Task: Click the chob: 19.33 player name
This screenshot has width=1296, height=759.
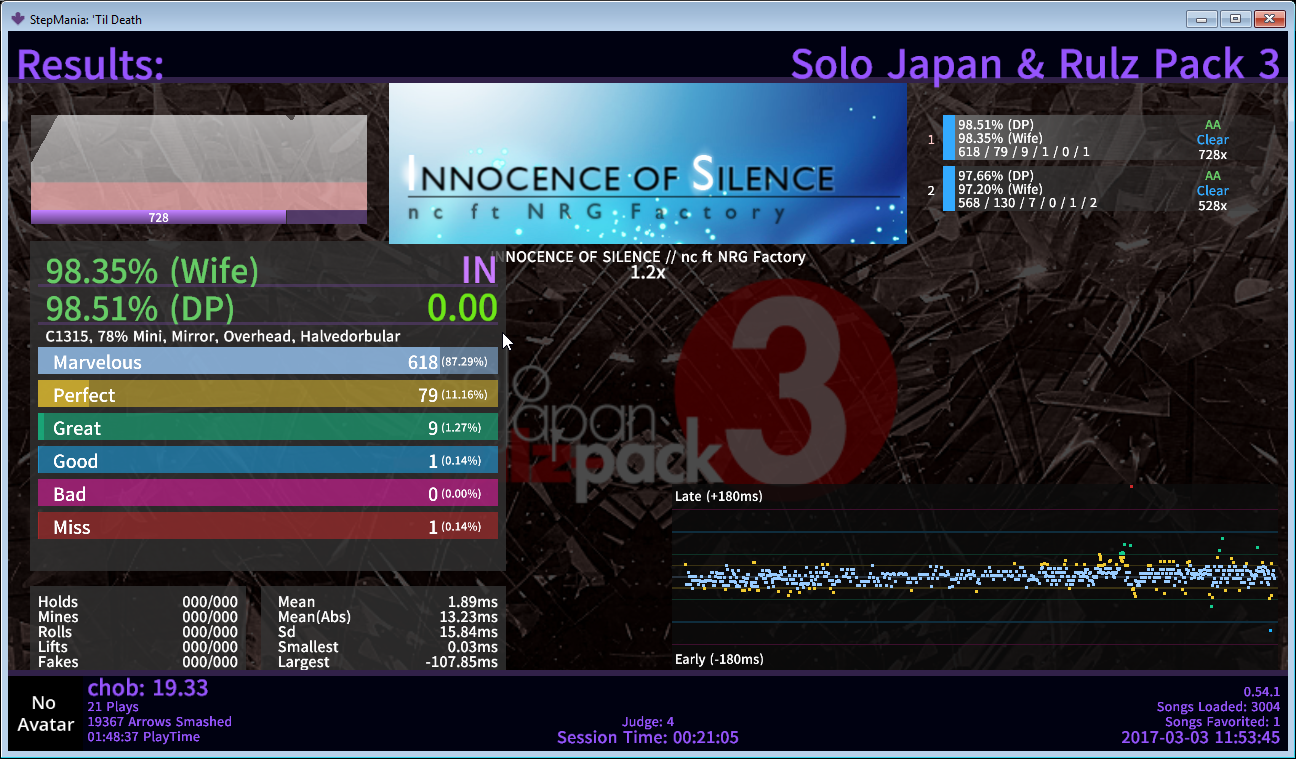Action: tap(148, 688)
